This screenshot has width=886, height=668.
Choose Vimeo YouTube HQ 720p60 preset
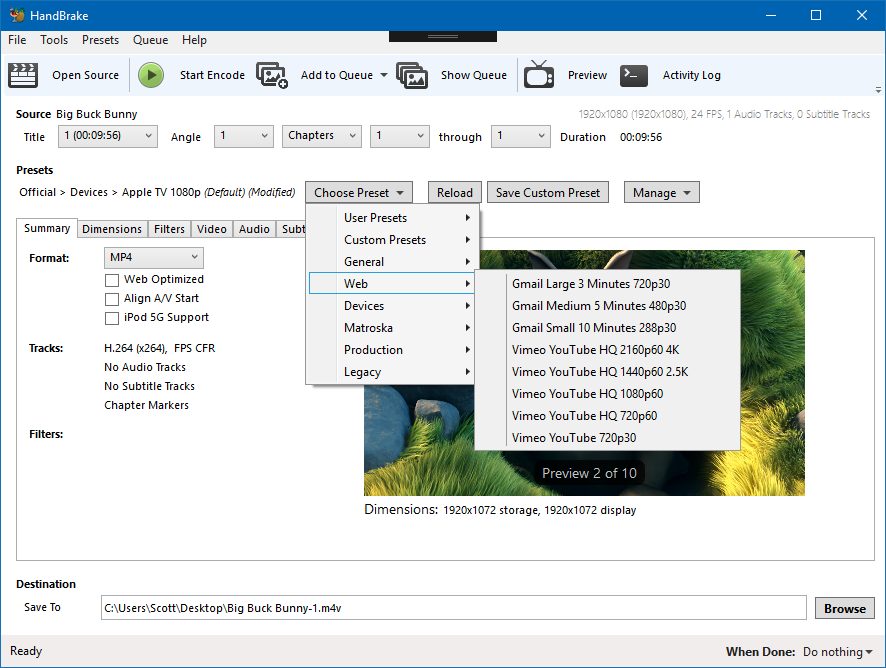point(607,416)
